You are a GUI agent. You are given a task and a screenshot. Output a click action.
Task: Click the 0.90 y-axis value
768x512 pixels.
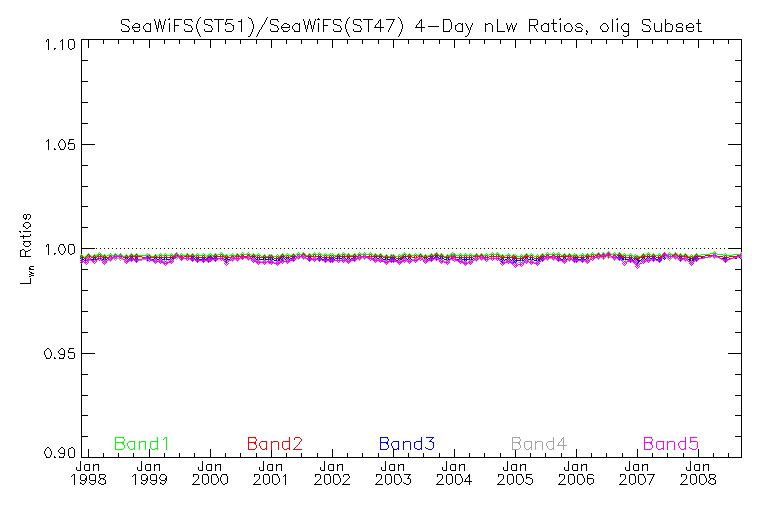coord(60,452)
